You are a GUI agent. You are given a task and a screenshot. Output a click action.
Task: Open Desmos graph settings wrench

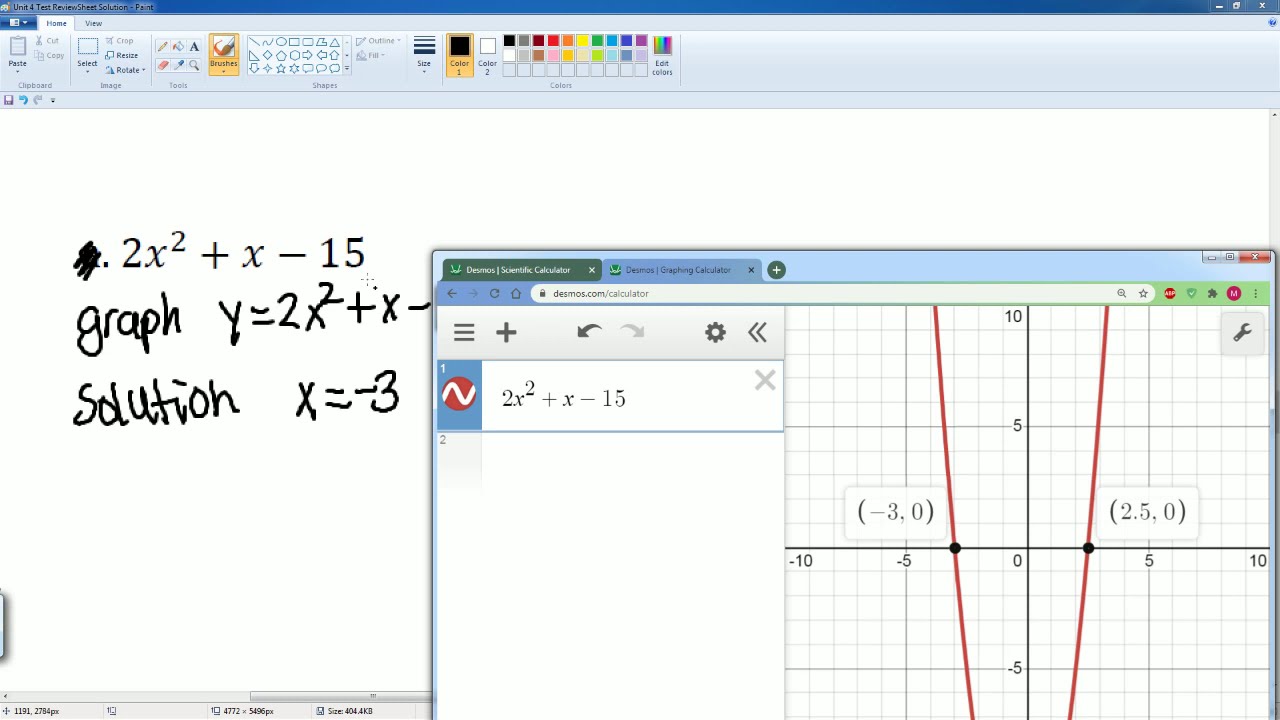point(1242,334)
